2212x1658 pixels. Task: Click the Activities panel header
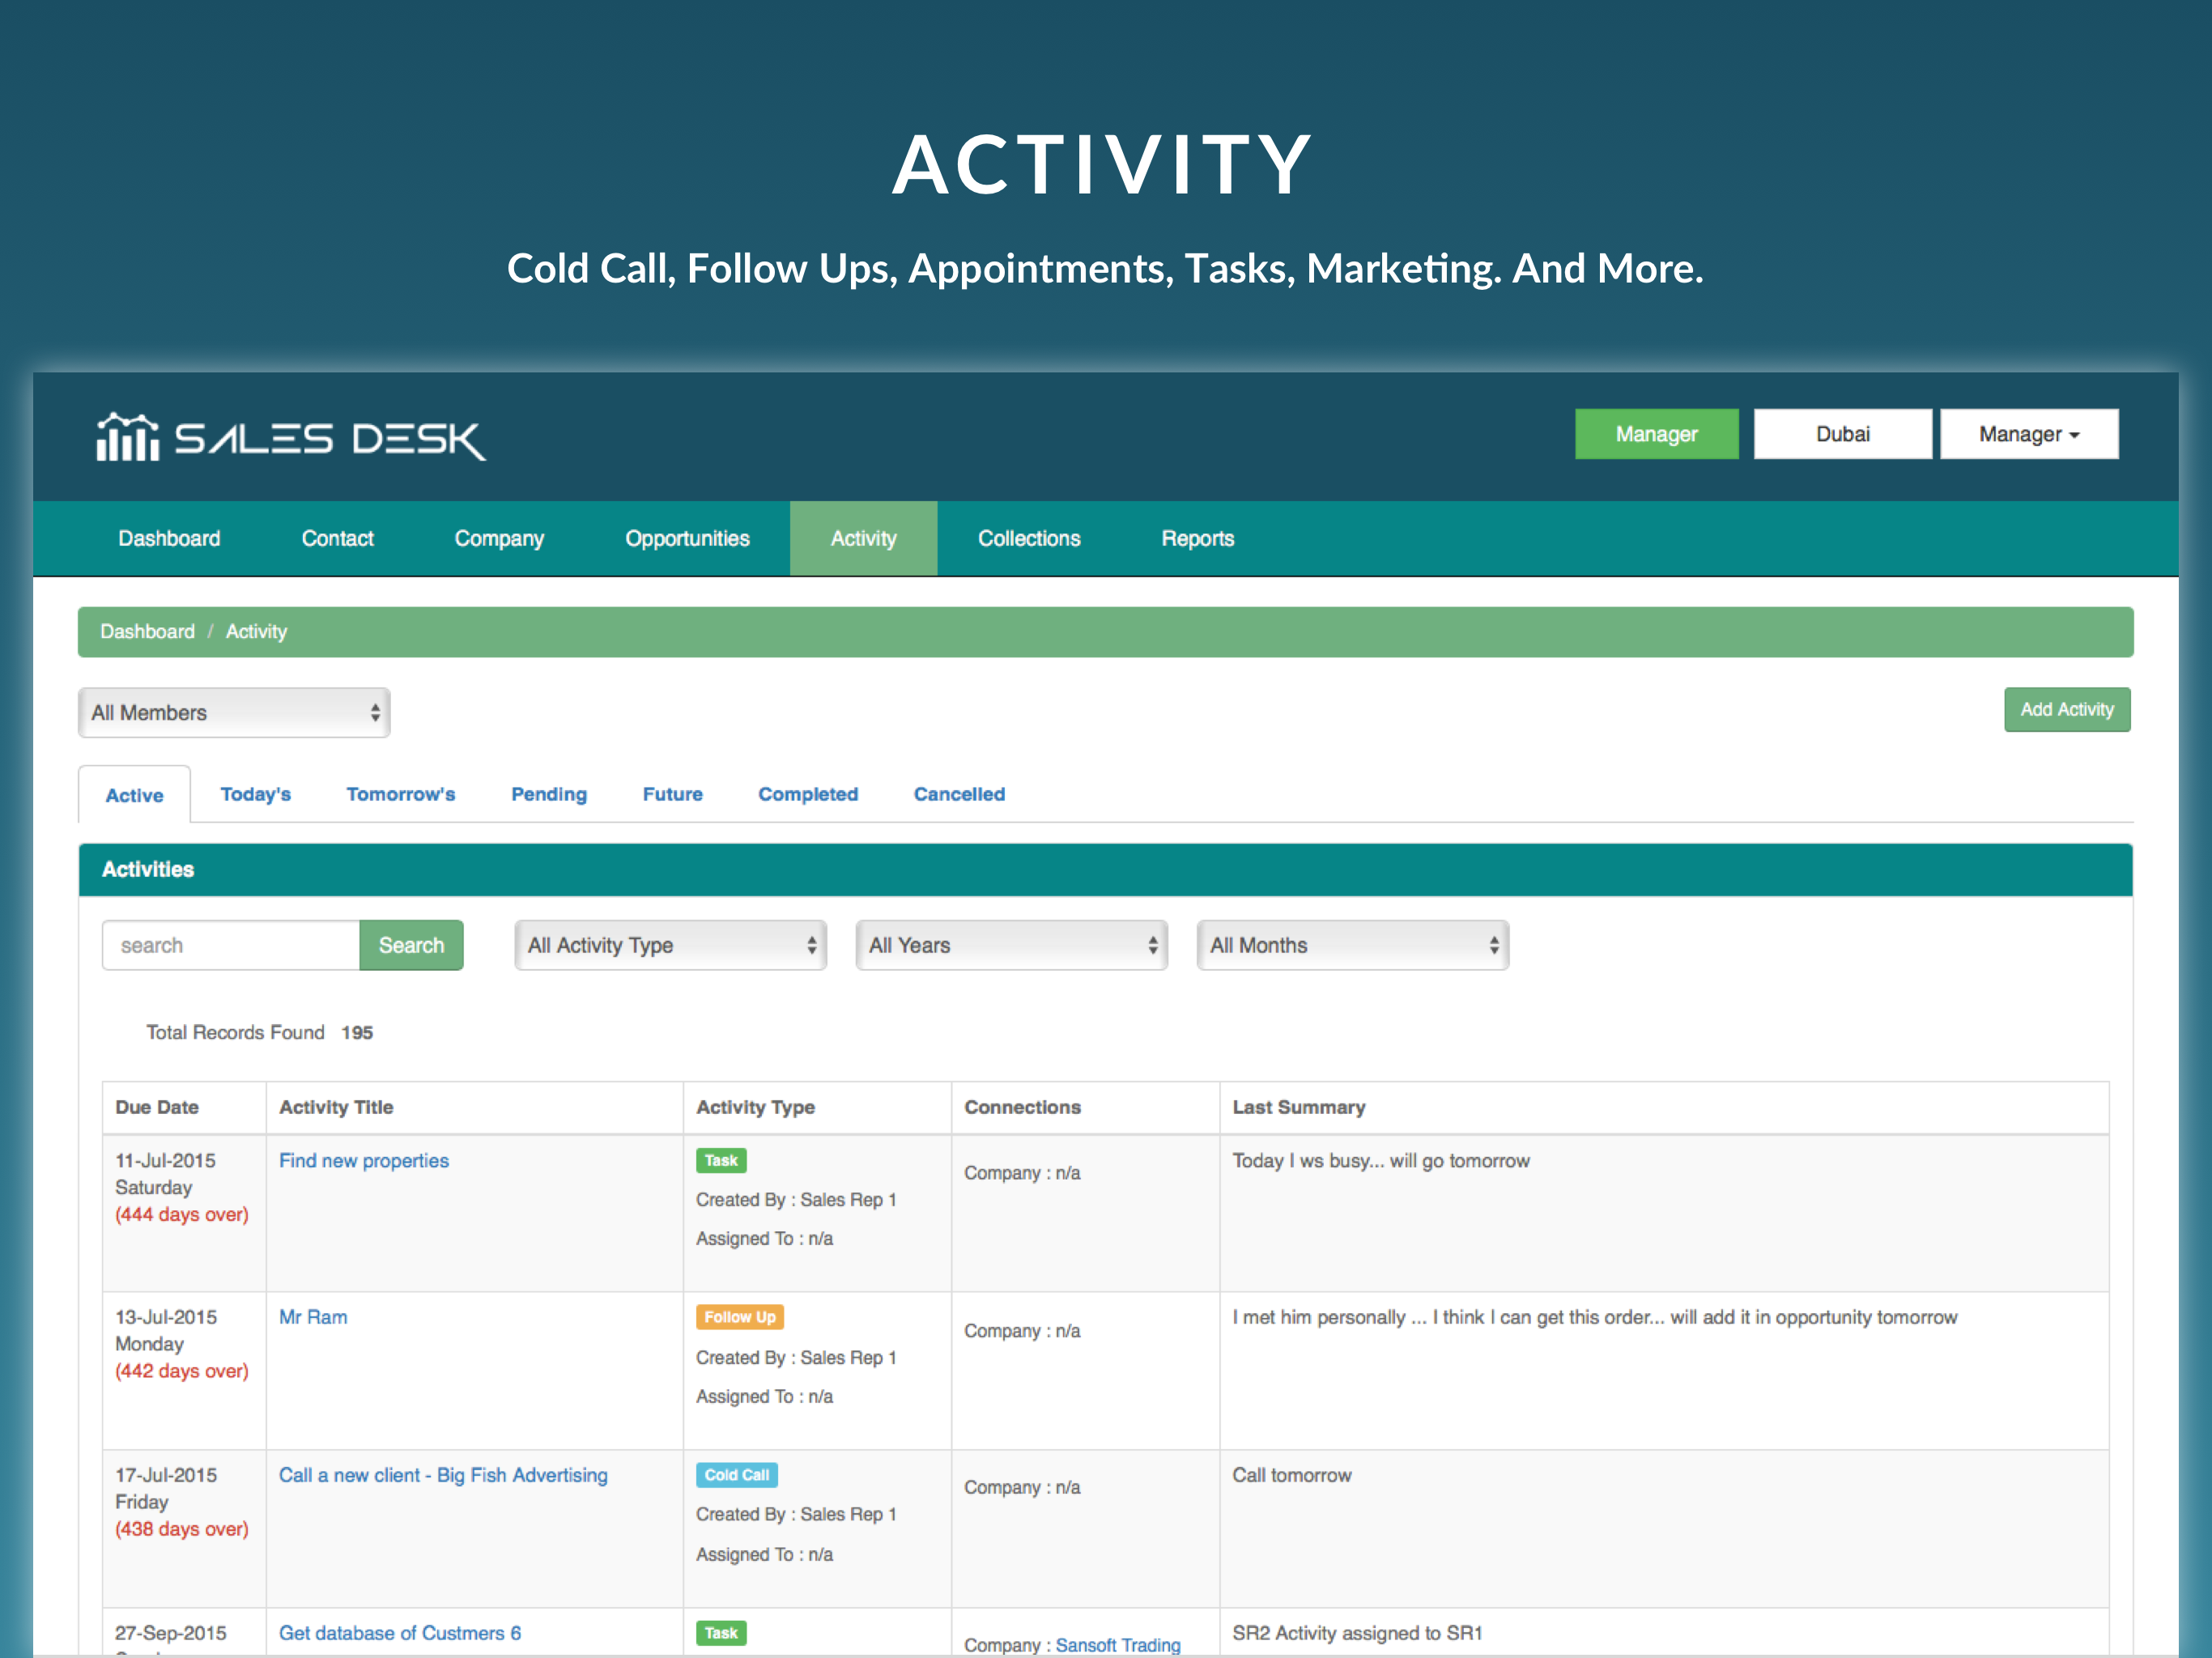point(1105,869)
